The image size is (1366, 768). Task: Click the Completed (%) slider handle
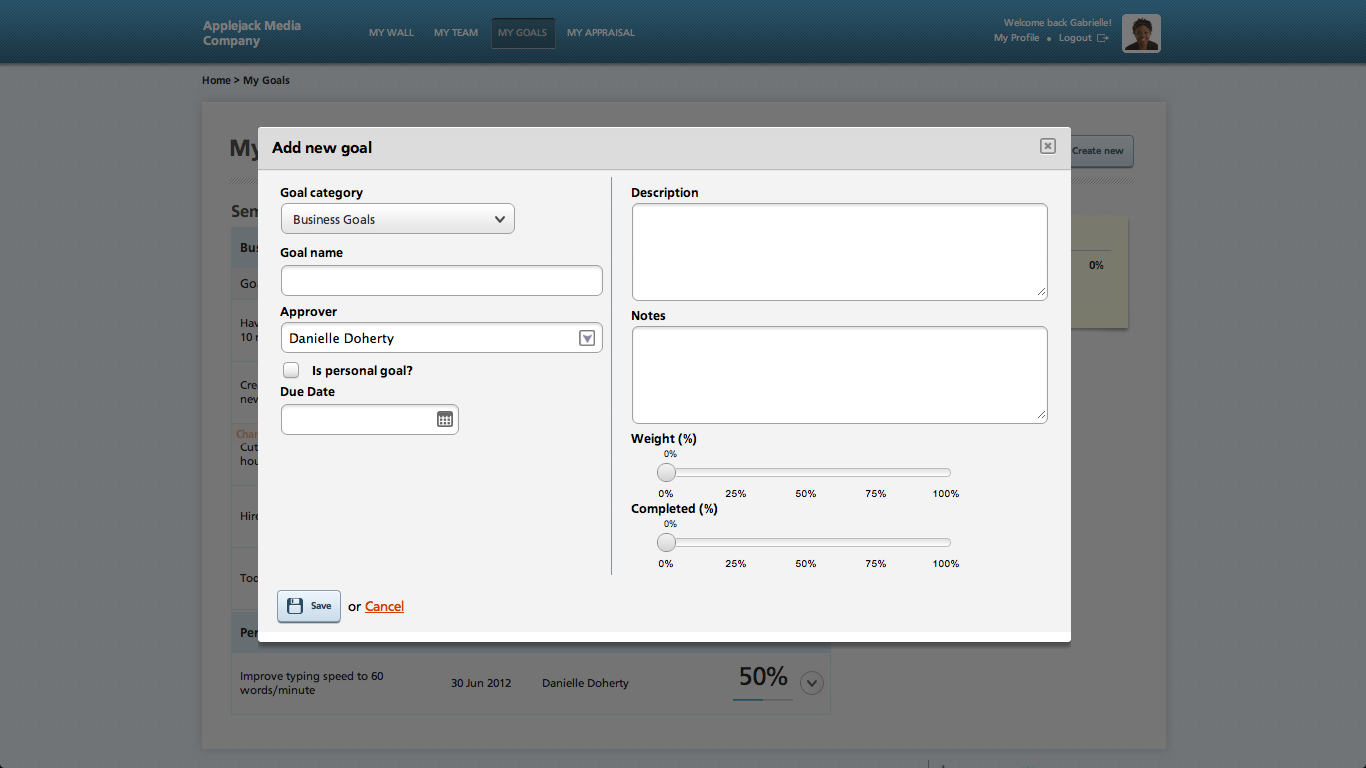pyautogui.click(x=667, y=542)
